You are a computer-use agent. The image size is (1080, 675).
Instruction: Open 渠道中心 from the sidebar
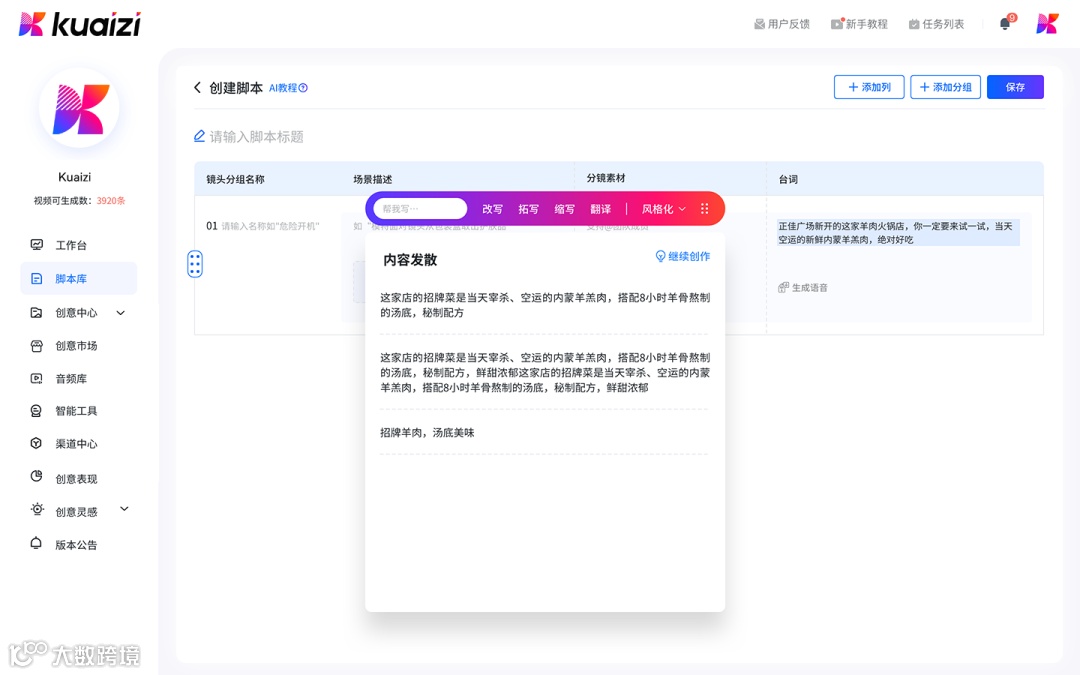click(x=77, y=443)
